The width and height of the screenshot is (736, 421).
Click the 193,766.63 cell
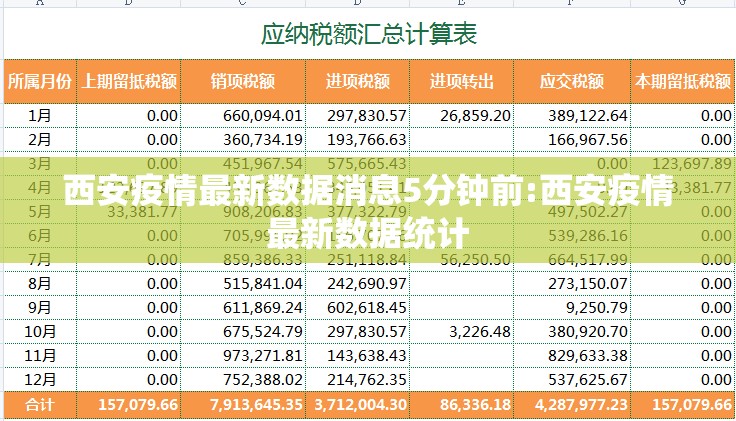[x=358, y=139]
